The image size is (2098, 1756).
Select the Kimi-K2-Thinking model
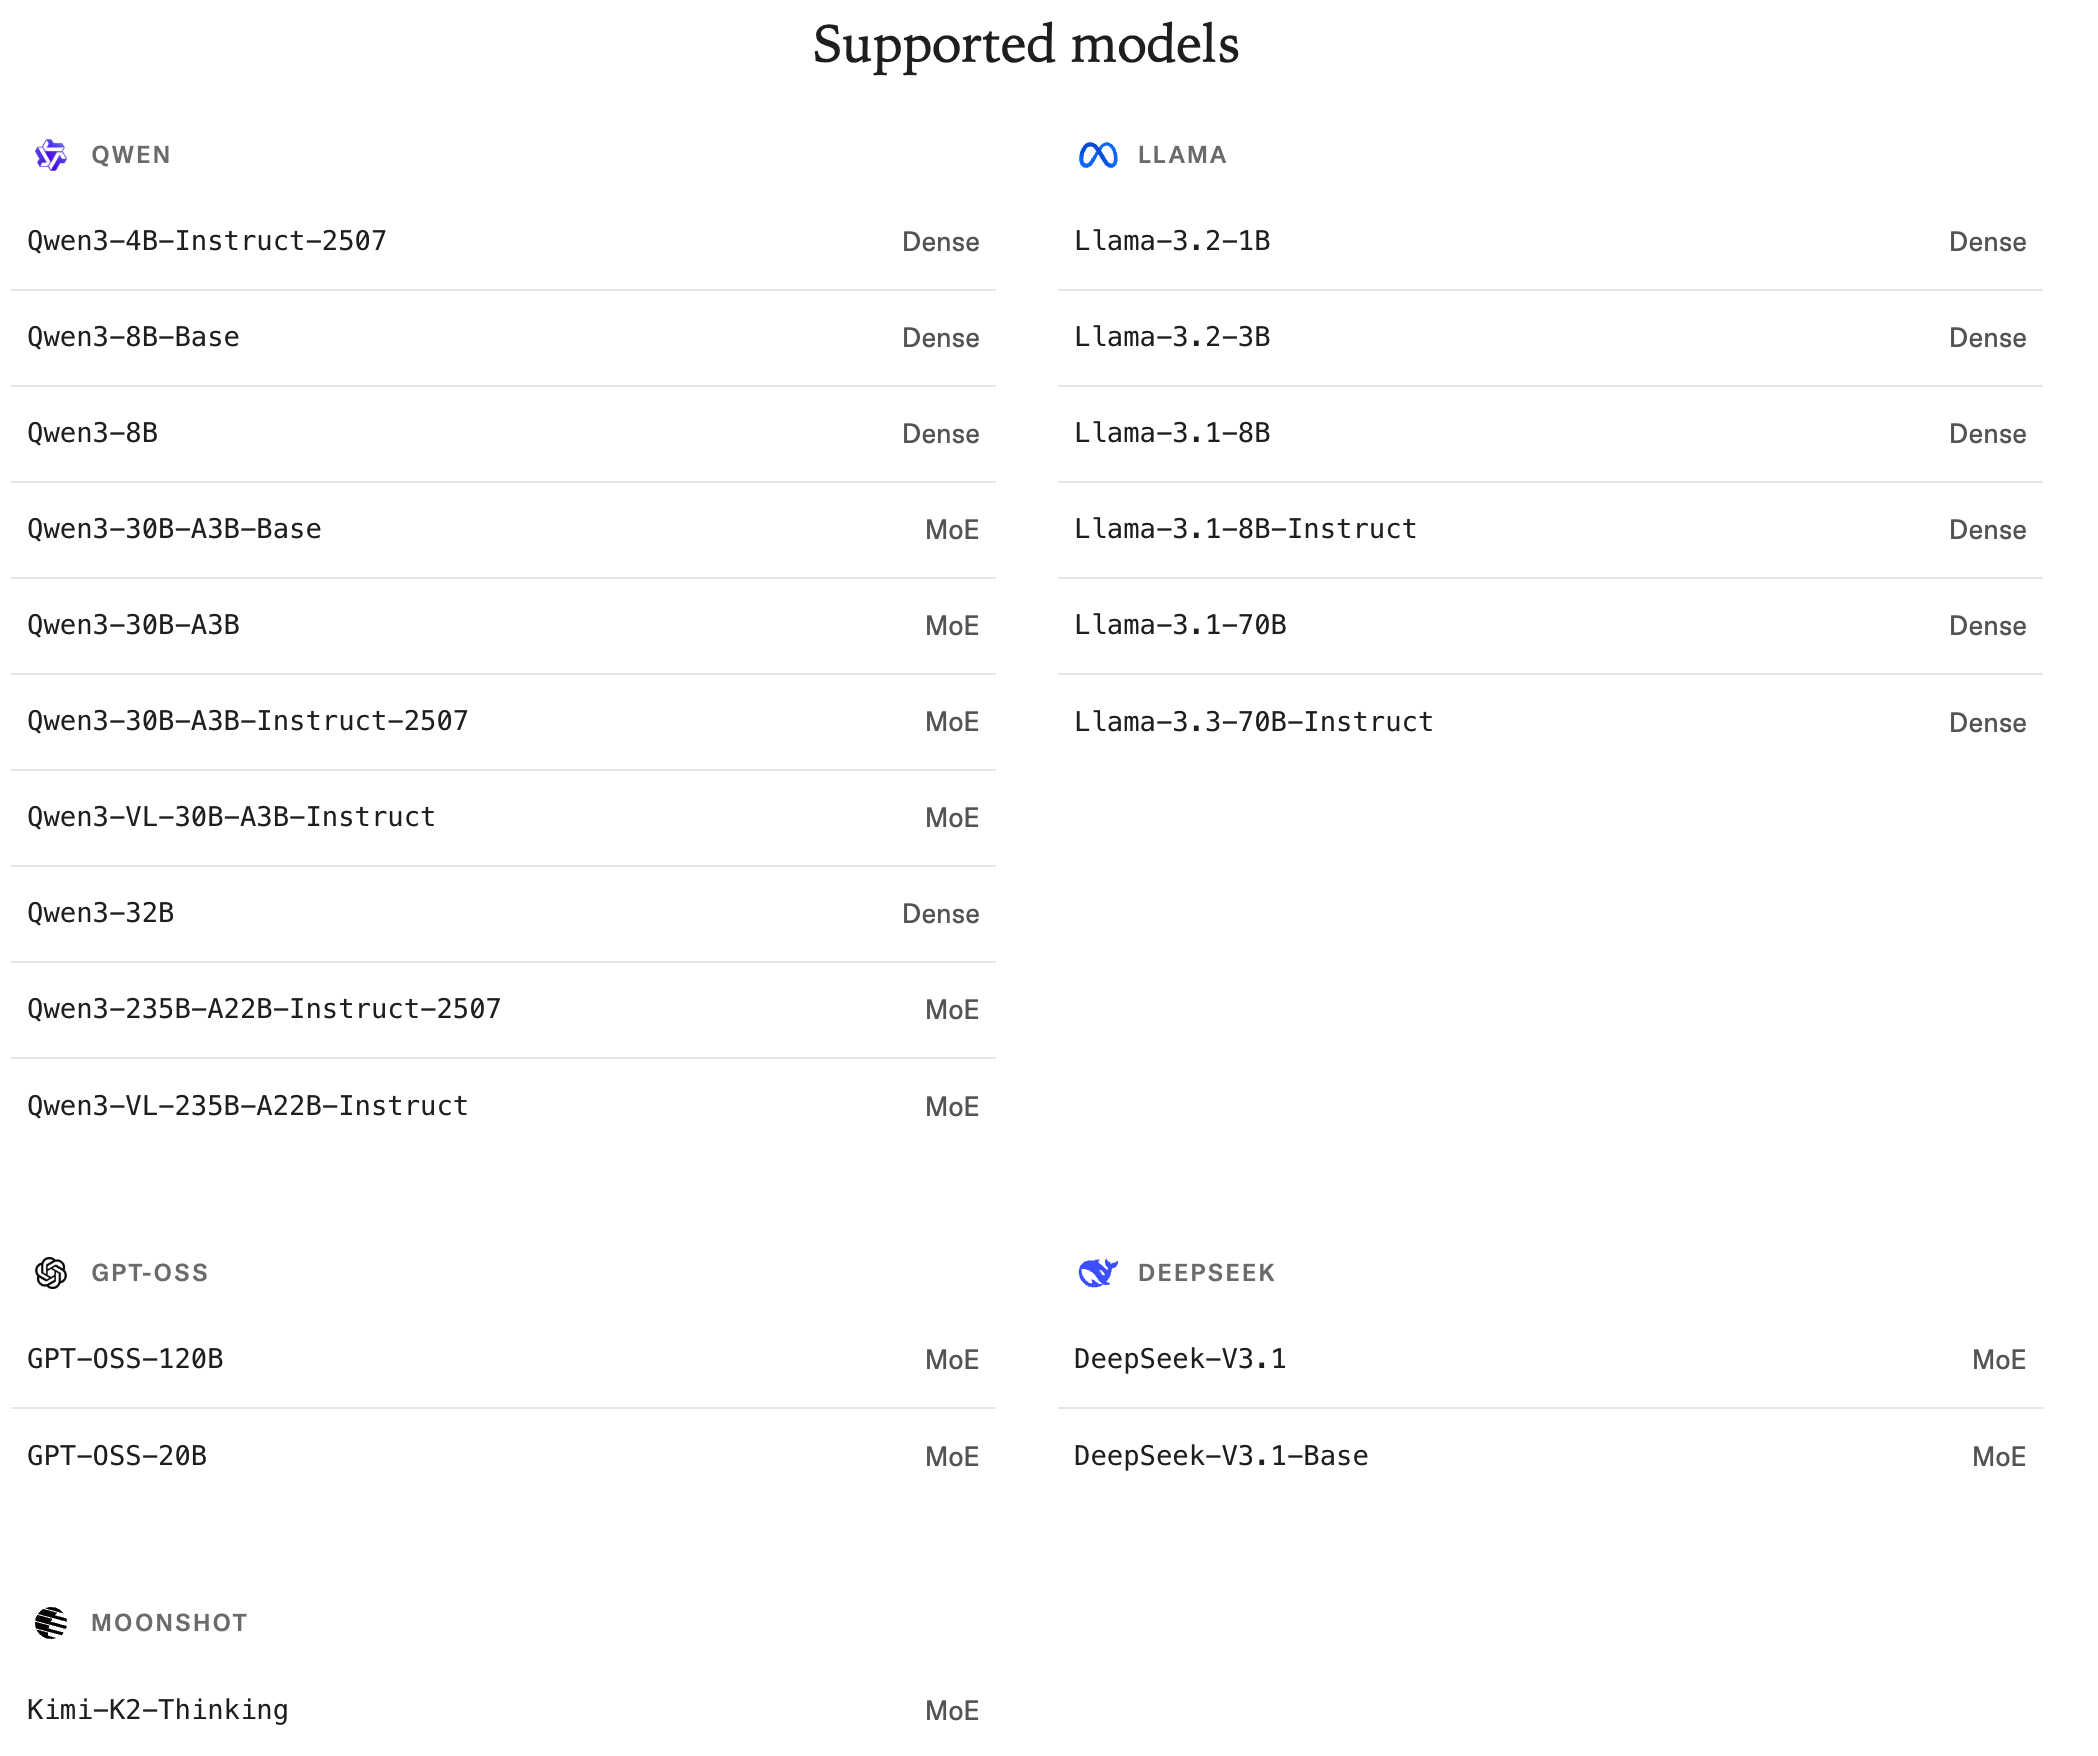point(158,1710)
